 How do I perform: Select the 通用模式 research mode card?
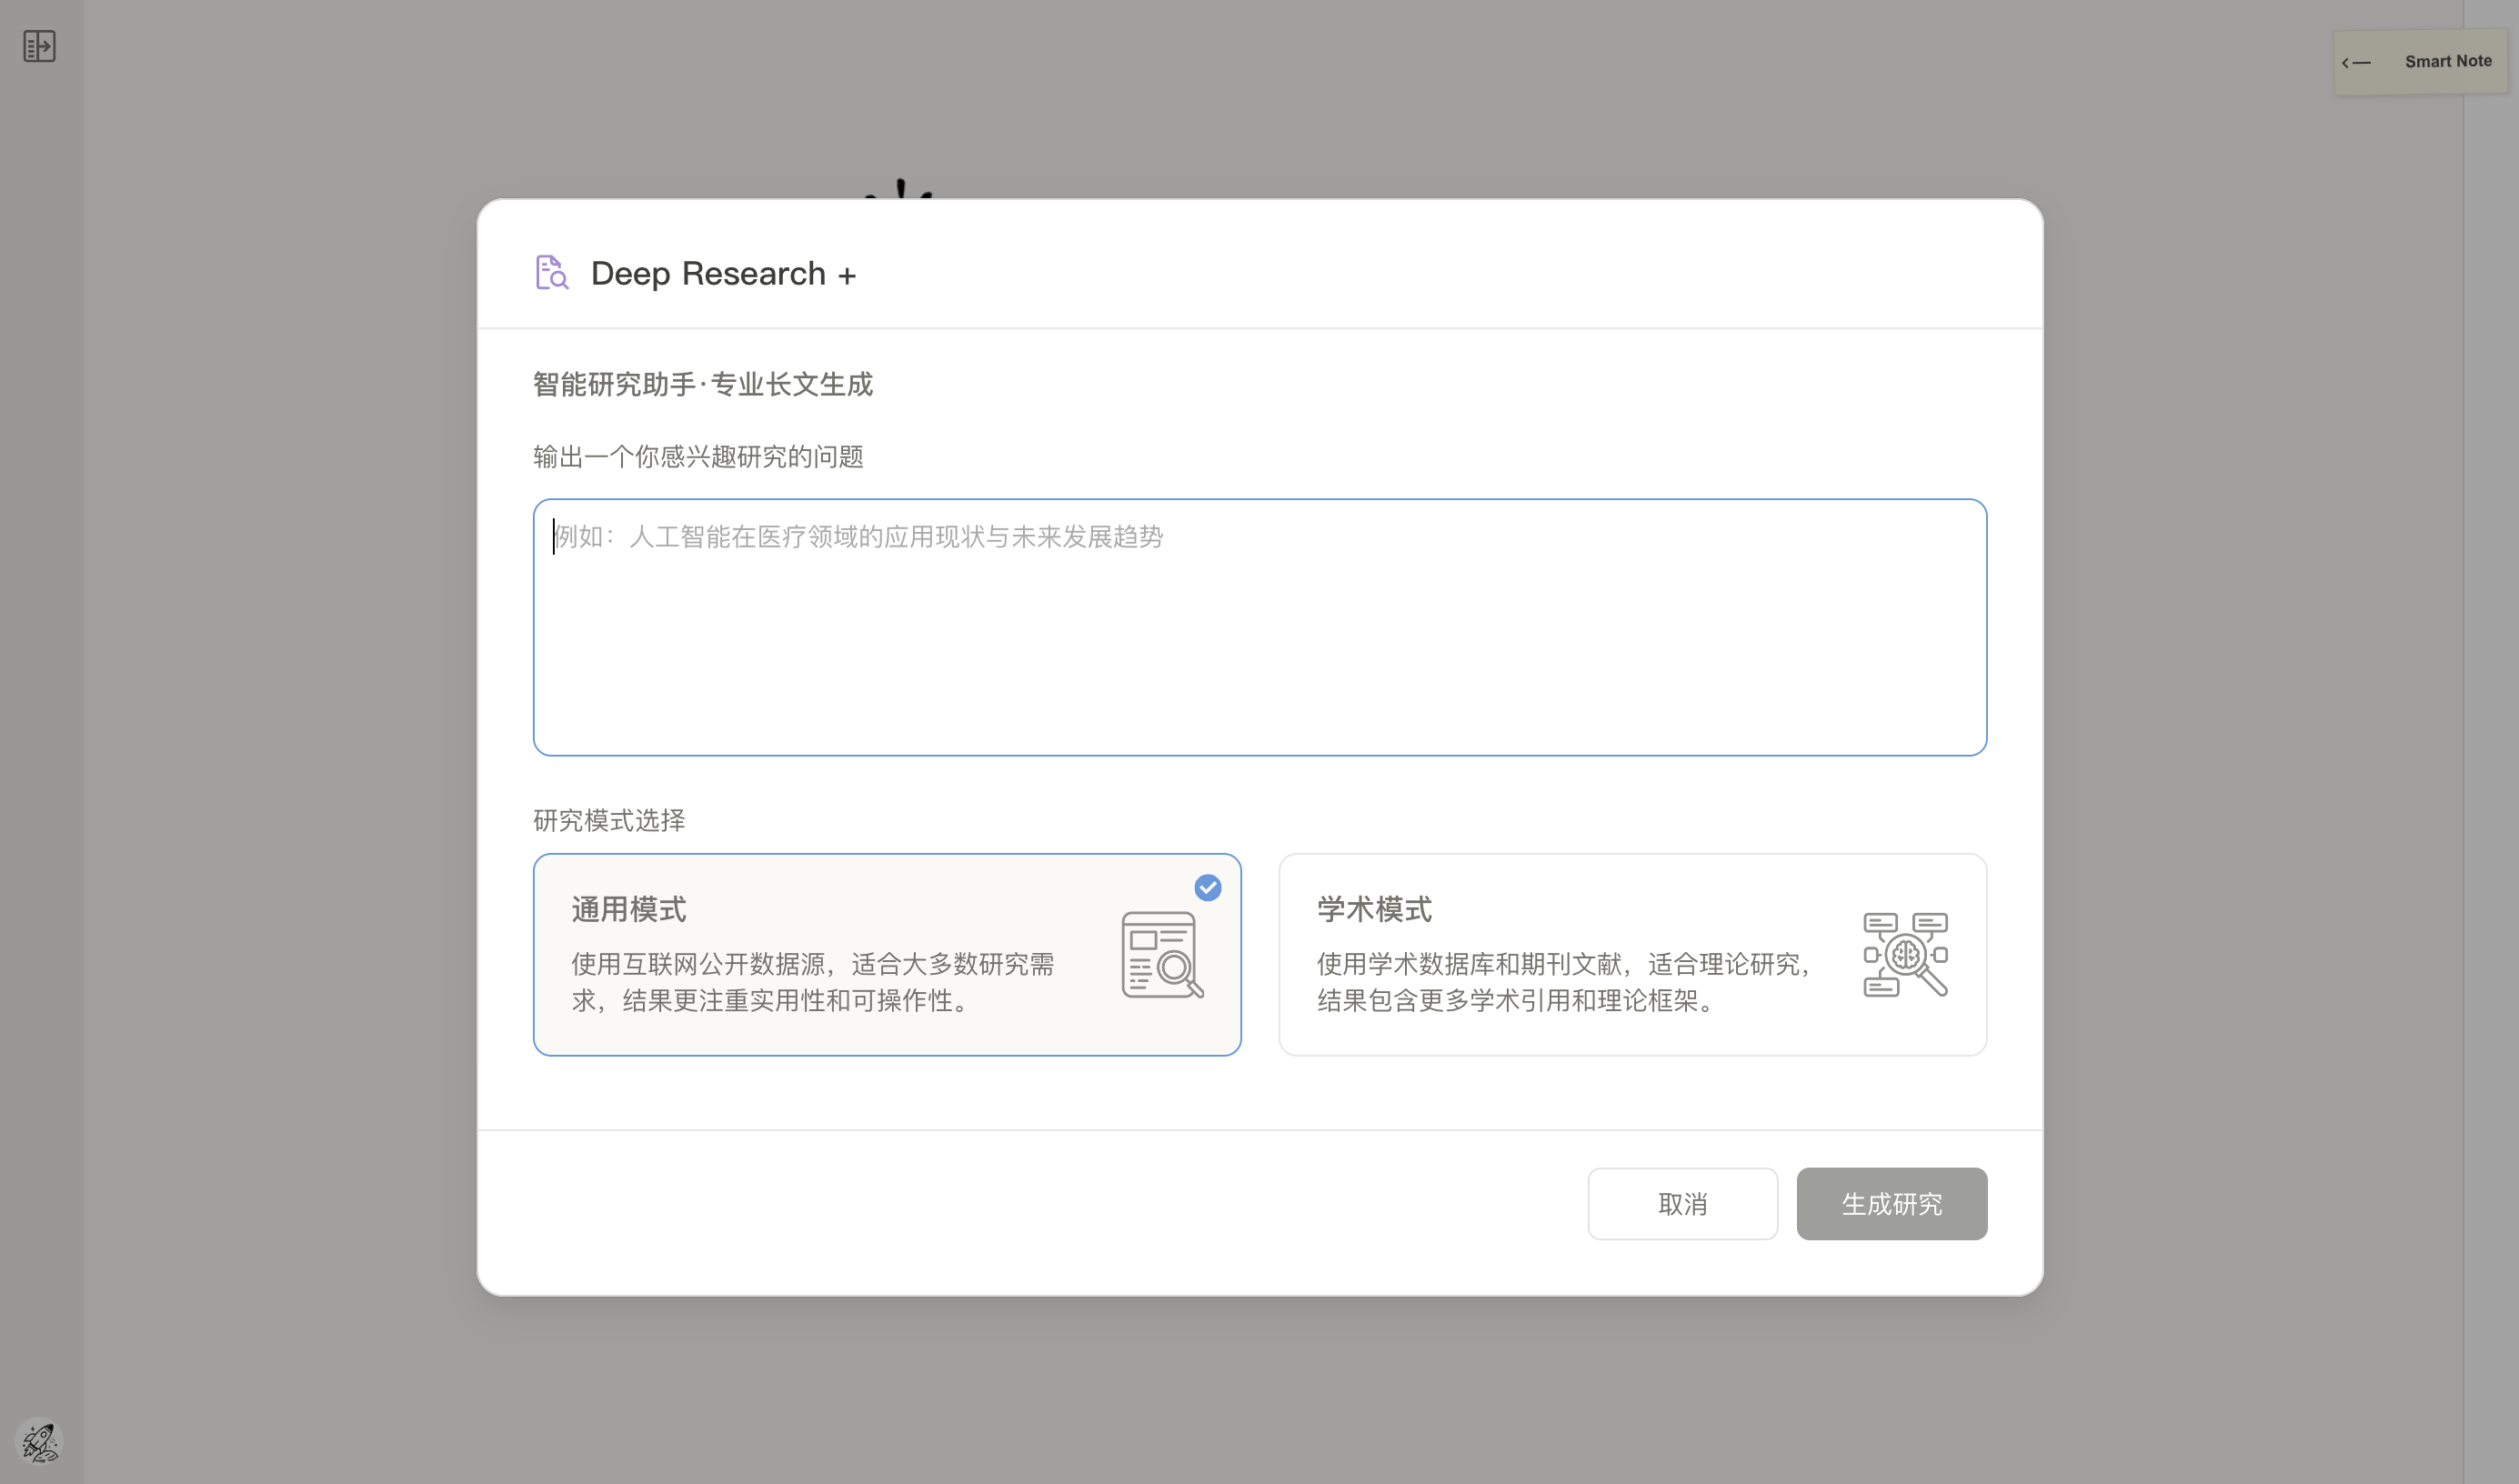886,954
